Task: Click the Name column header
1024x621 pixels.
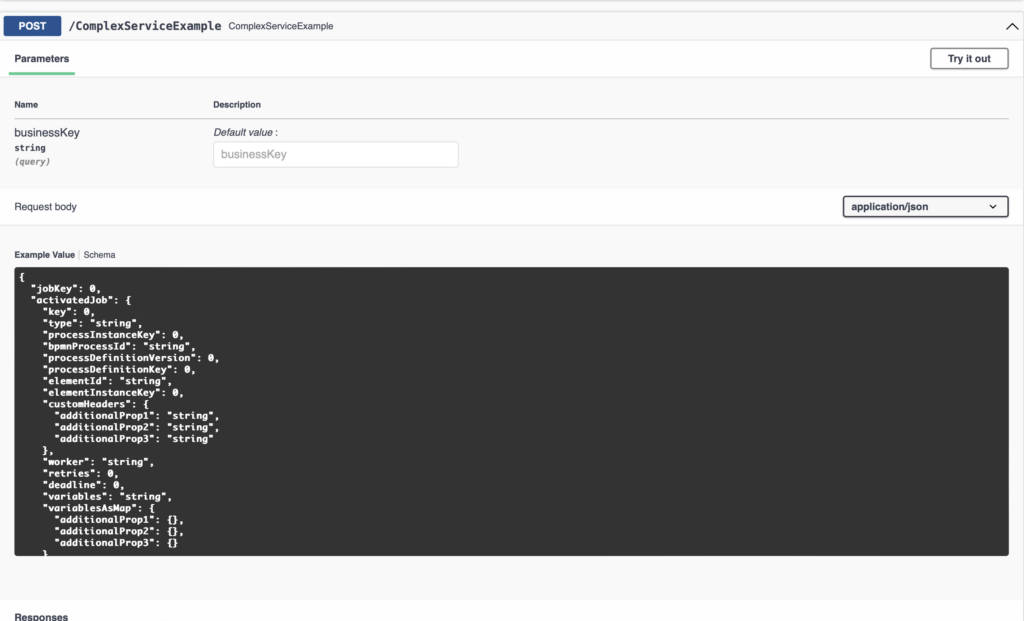Action: pos(26,104)
